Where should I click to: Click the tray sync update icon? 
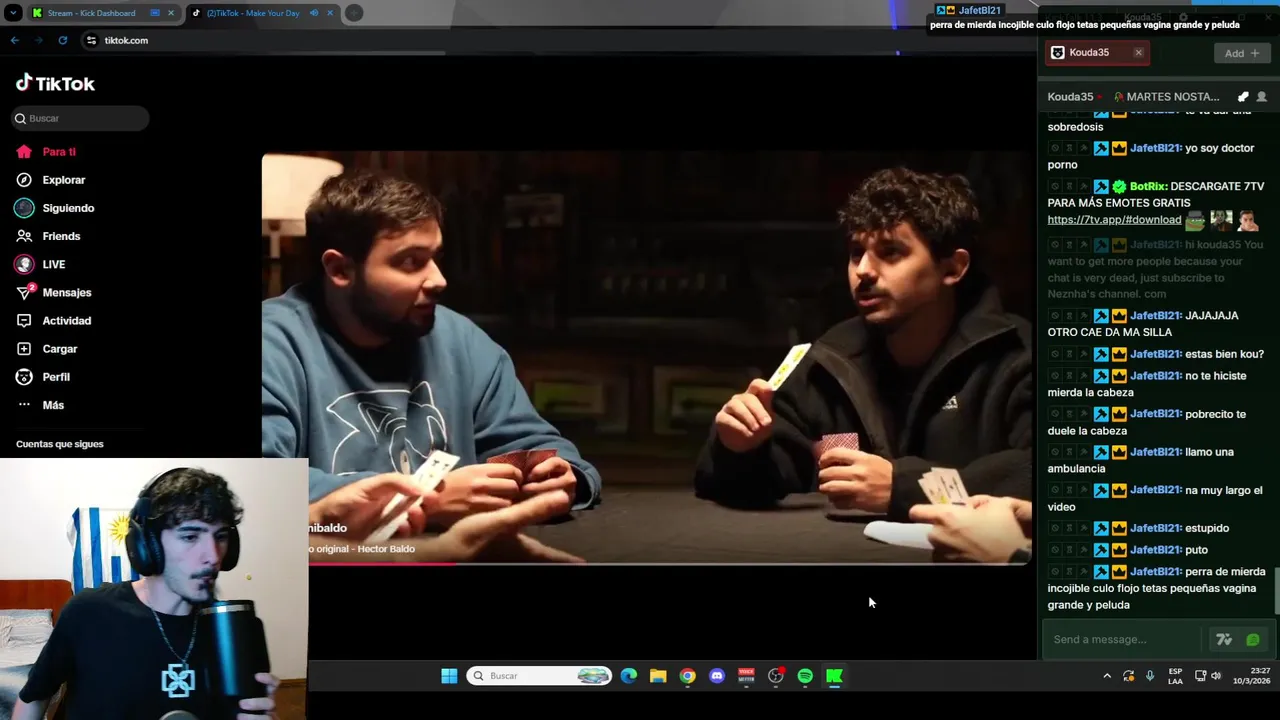[1129, 676]
